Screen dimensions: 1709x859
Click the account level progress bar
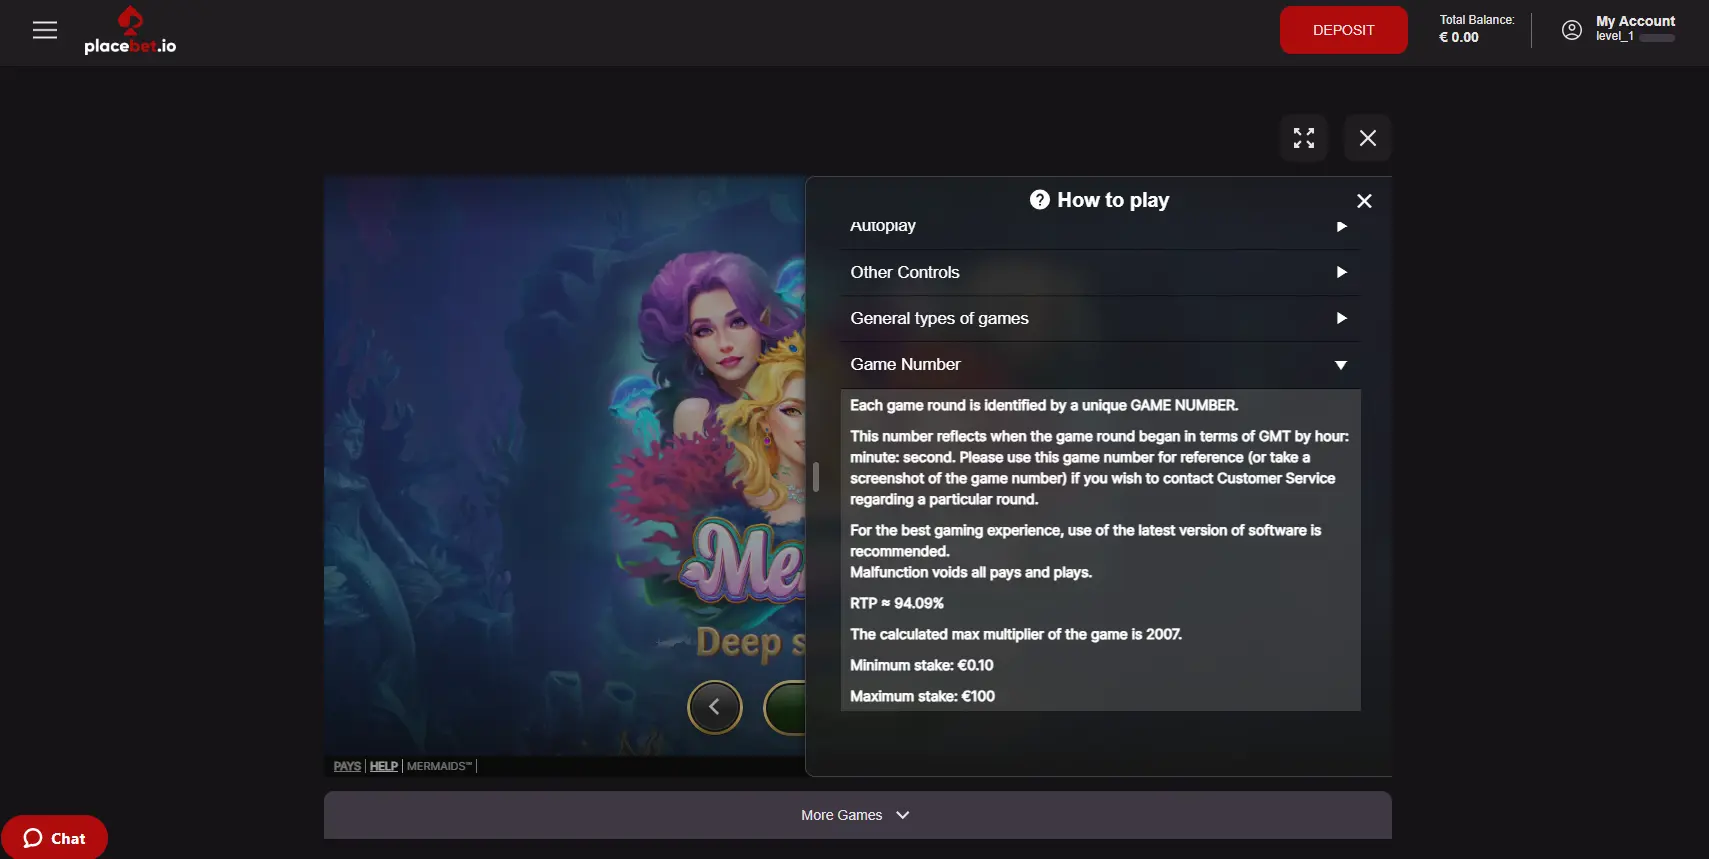click(1657, 38)
